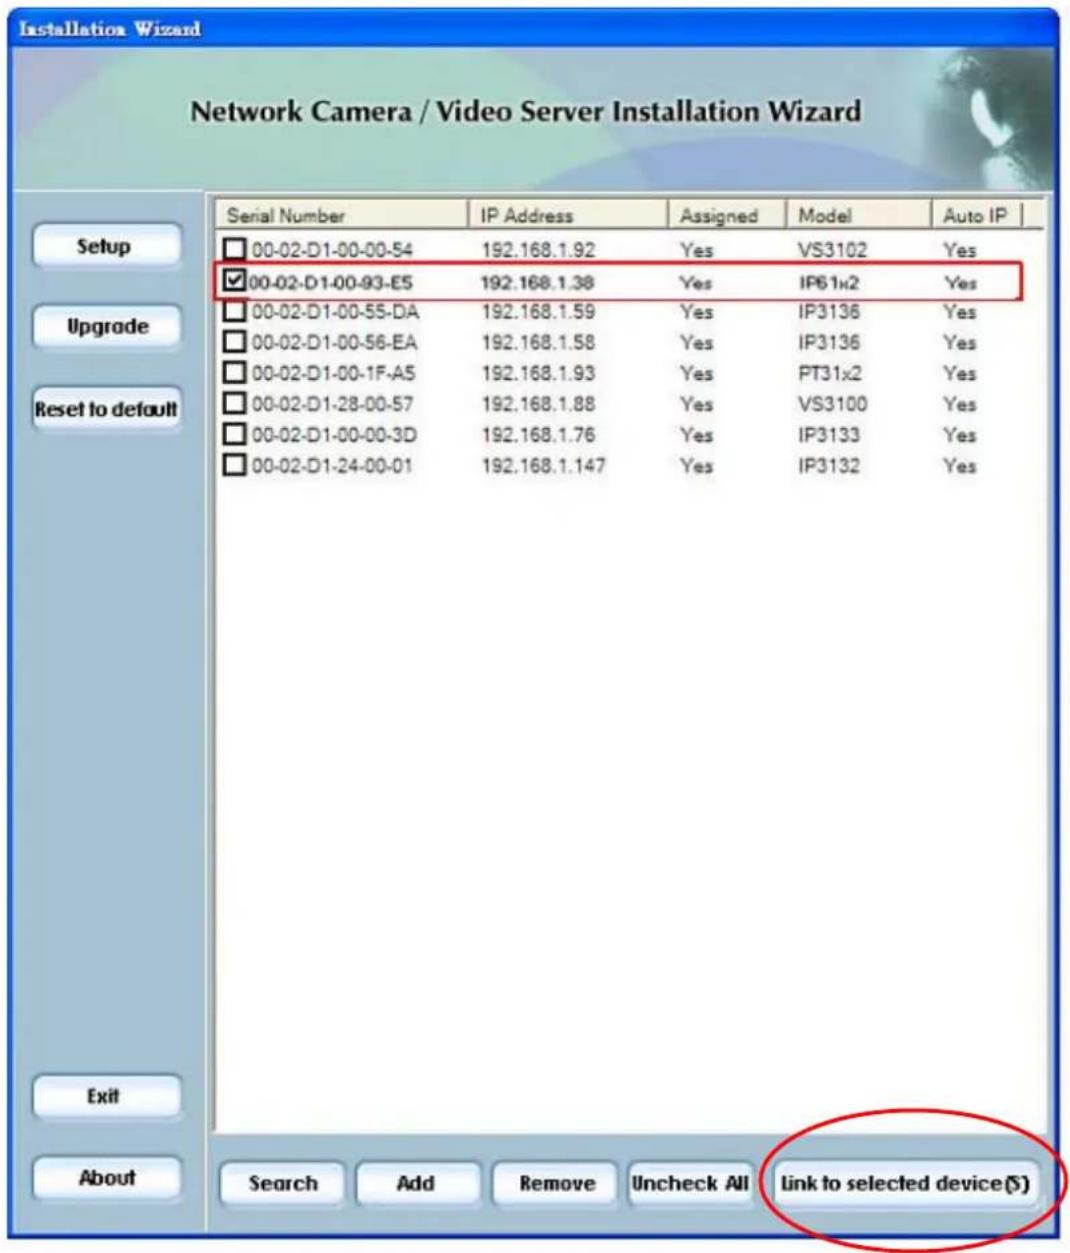Image resolution: width=1070 pixels, height=1253 pixels.
Task: Check the box for 00-02-D1-00-00-3D
Action: (x=234, y=436)
